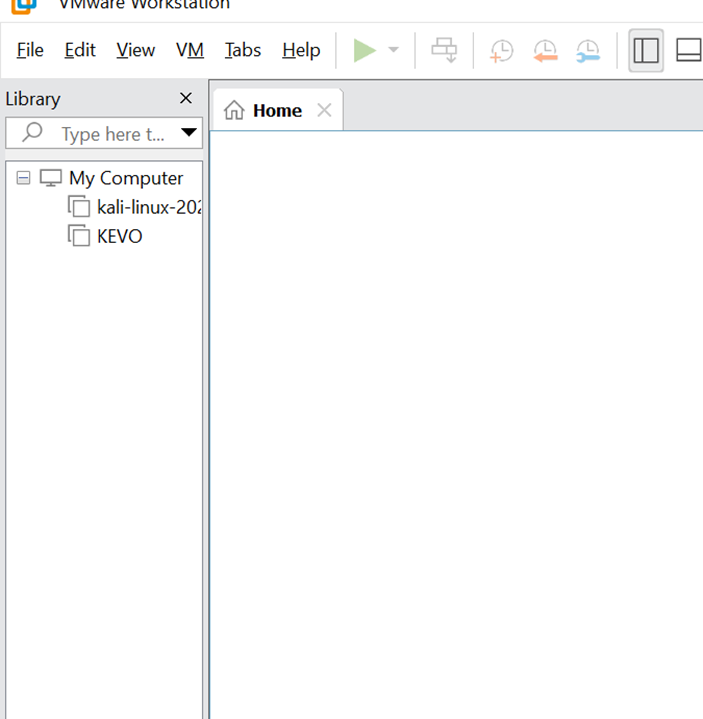Open the Tabs menu

click(243, 50)
